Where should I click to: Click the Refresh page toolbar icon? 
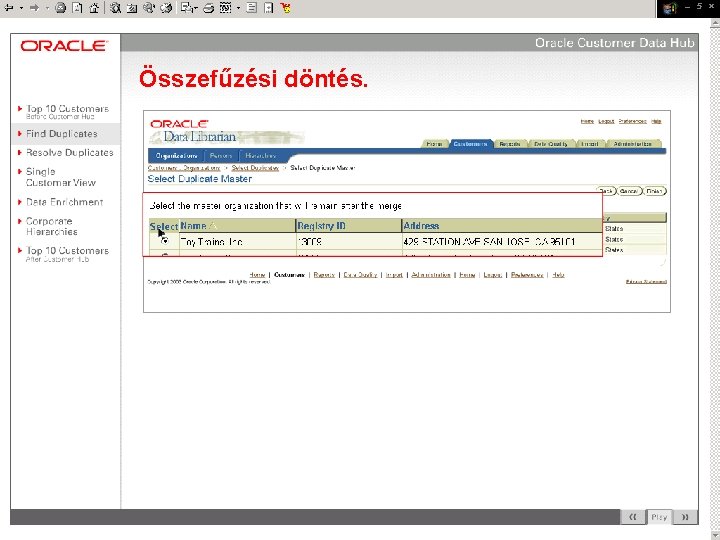tap(77, 8)
